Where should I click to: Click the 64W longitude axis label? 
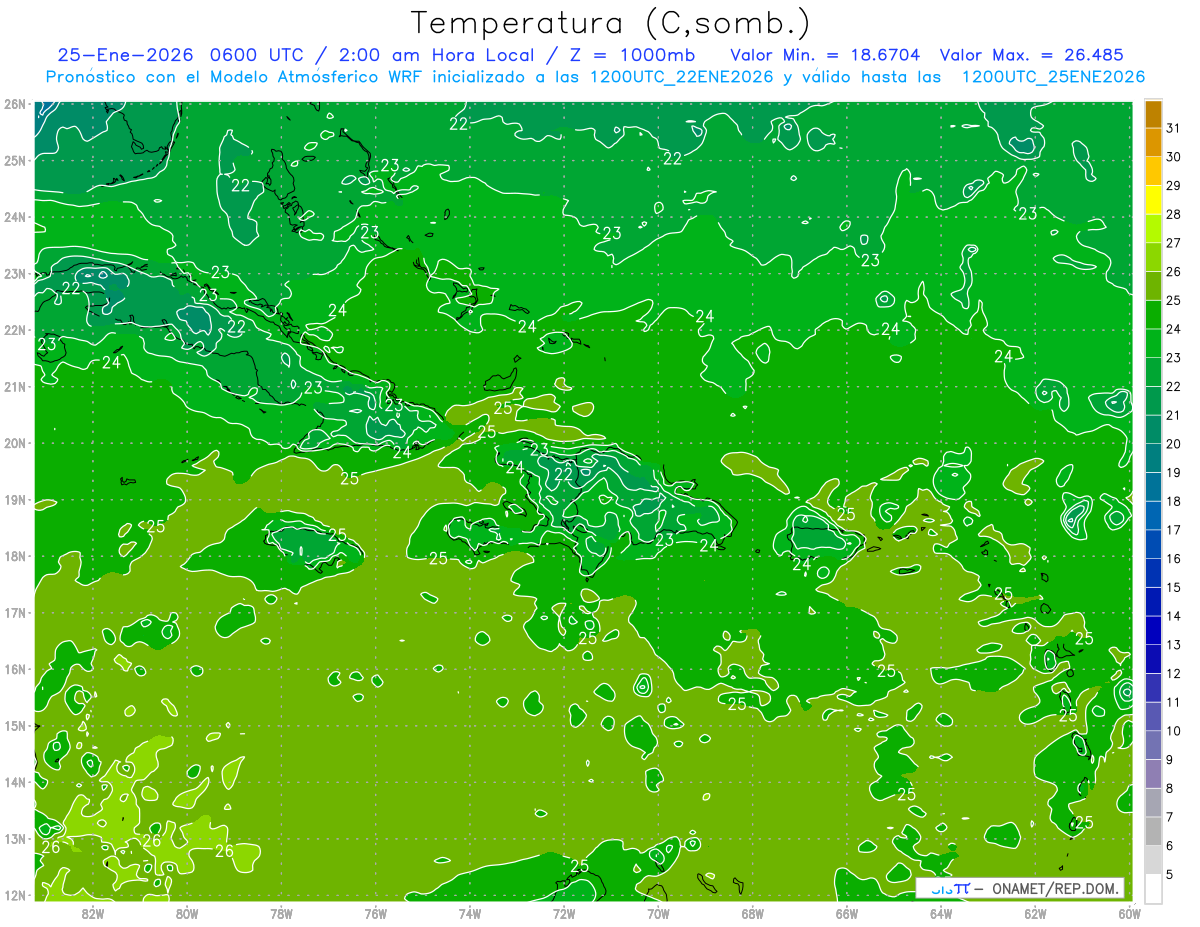point(941,913)
